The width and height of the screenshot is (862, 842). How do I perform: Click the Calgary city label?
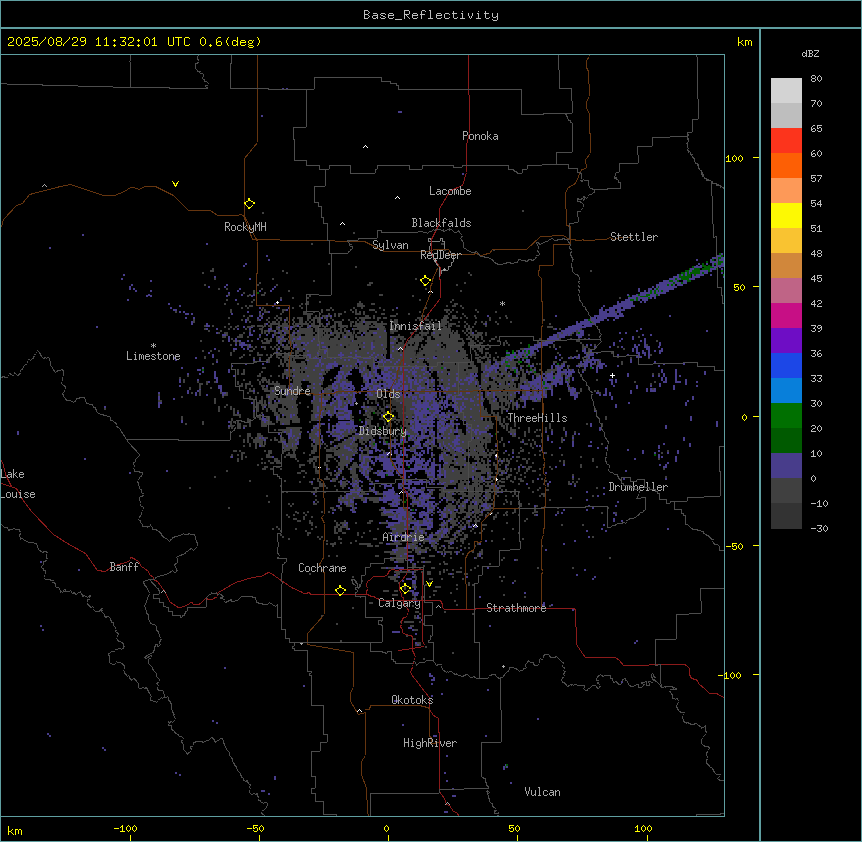399,603
